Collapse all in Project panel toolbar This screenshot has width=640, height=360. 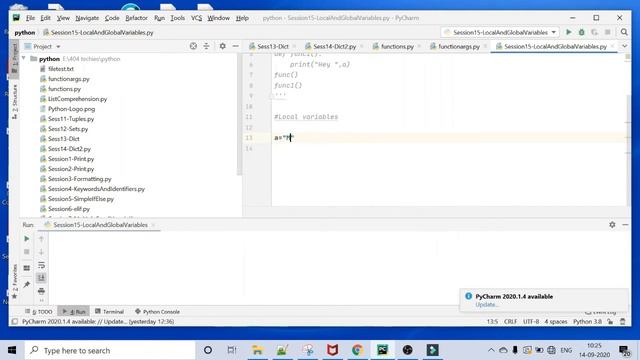(206, 46)
